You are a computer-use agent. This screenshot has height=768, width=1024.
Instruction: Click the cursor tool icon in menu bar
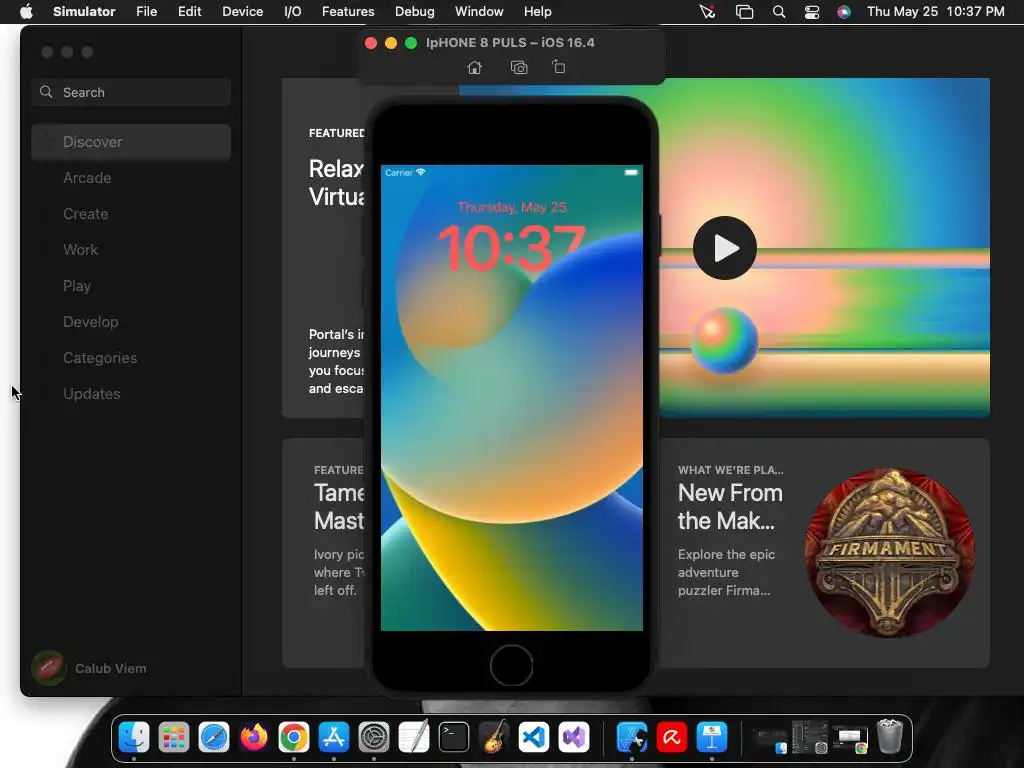pos(707,11)
